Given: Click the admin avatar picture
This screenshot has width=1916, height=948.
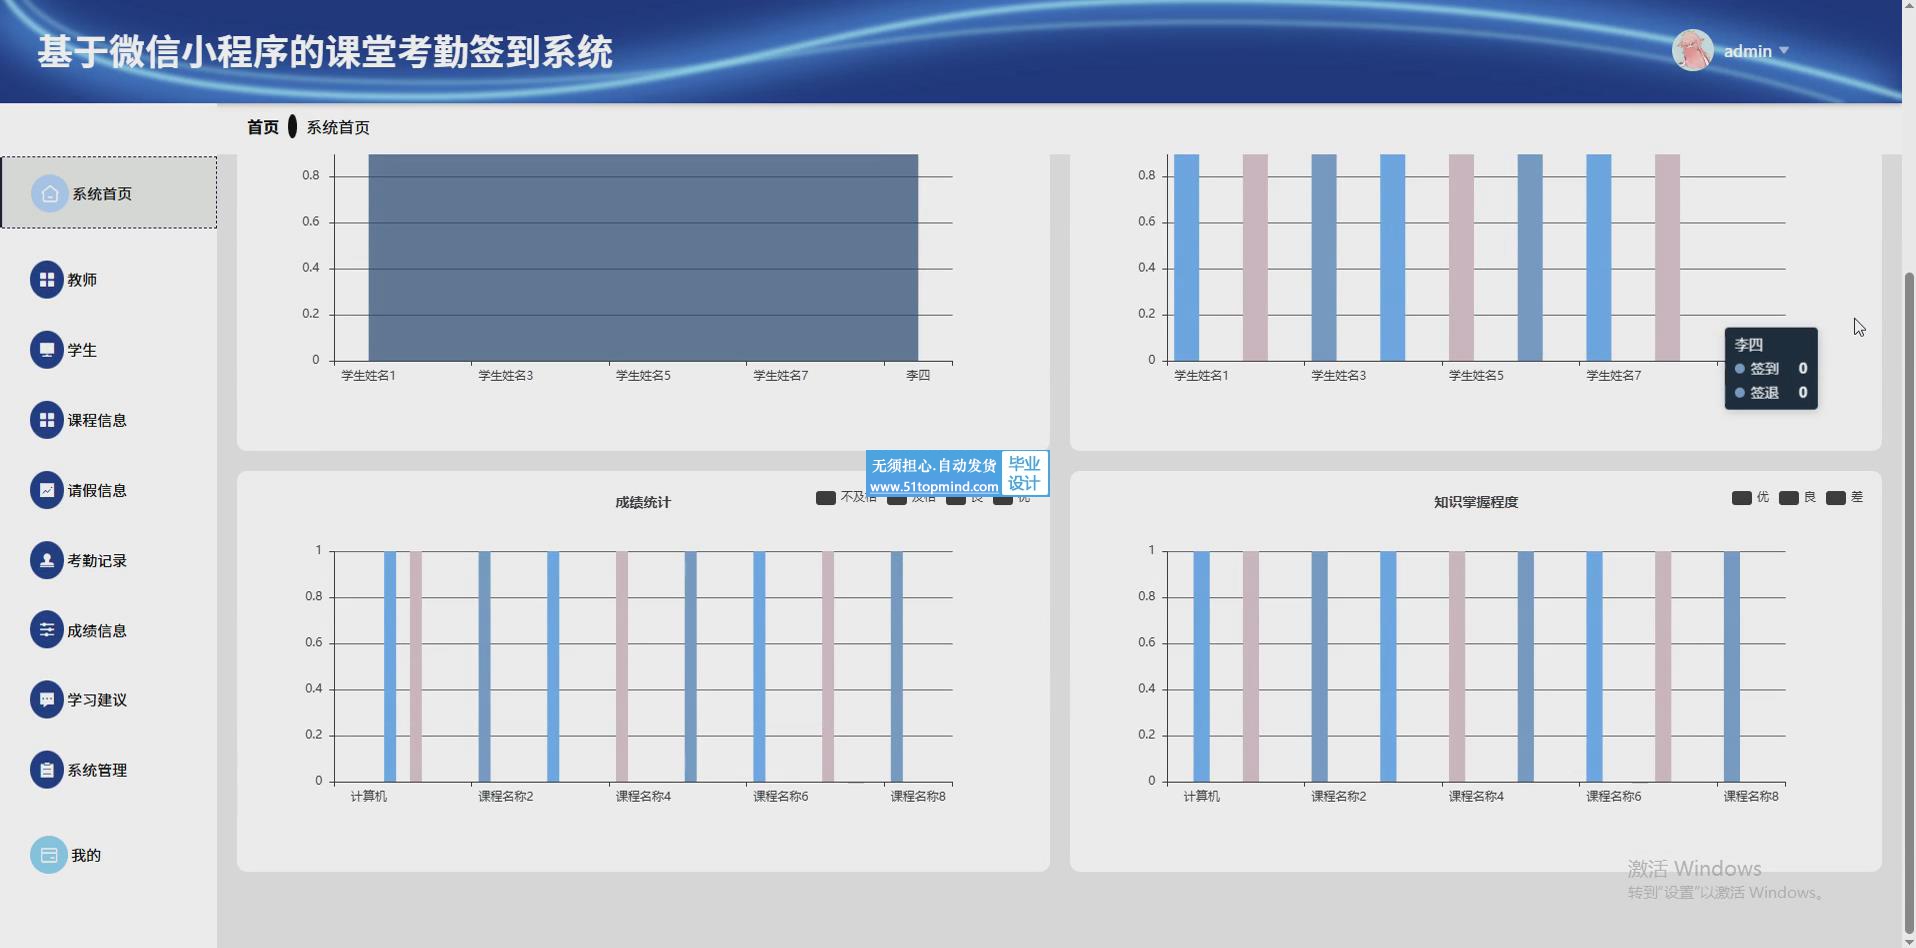Looking at the screenshot, I should pos(1692,50).
